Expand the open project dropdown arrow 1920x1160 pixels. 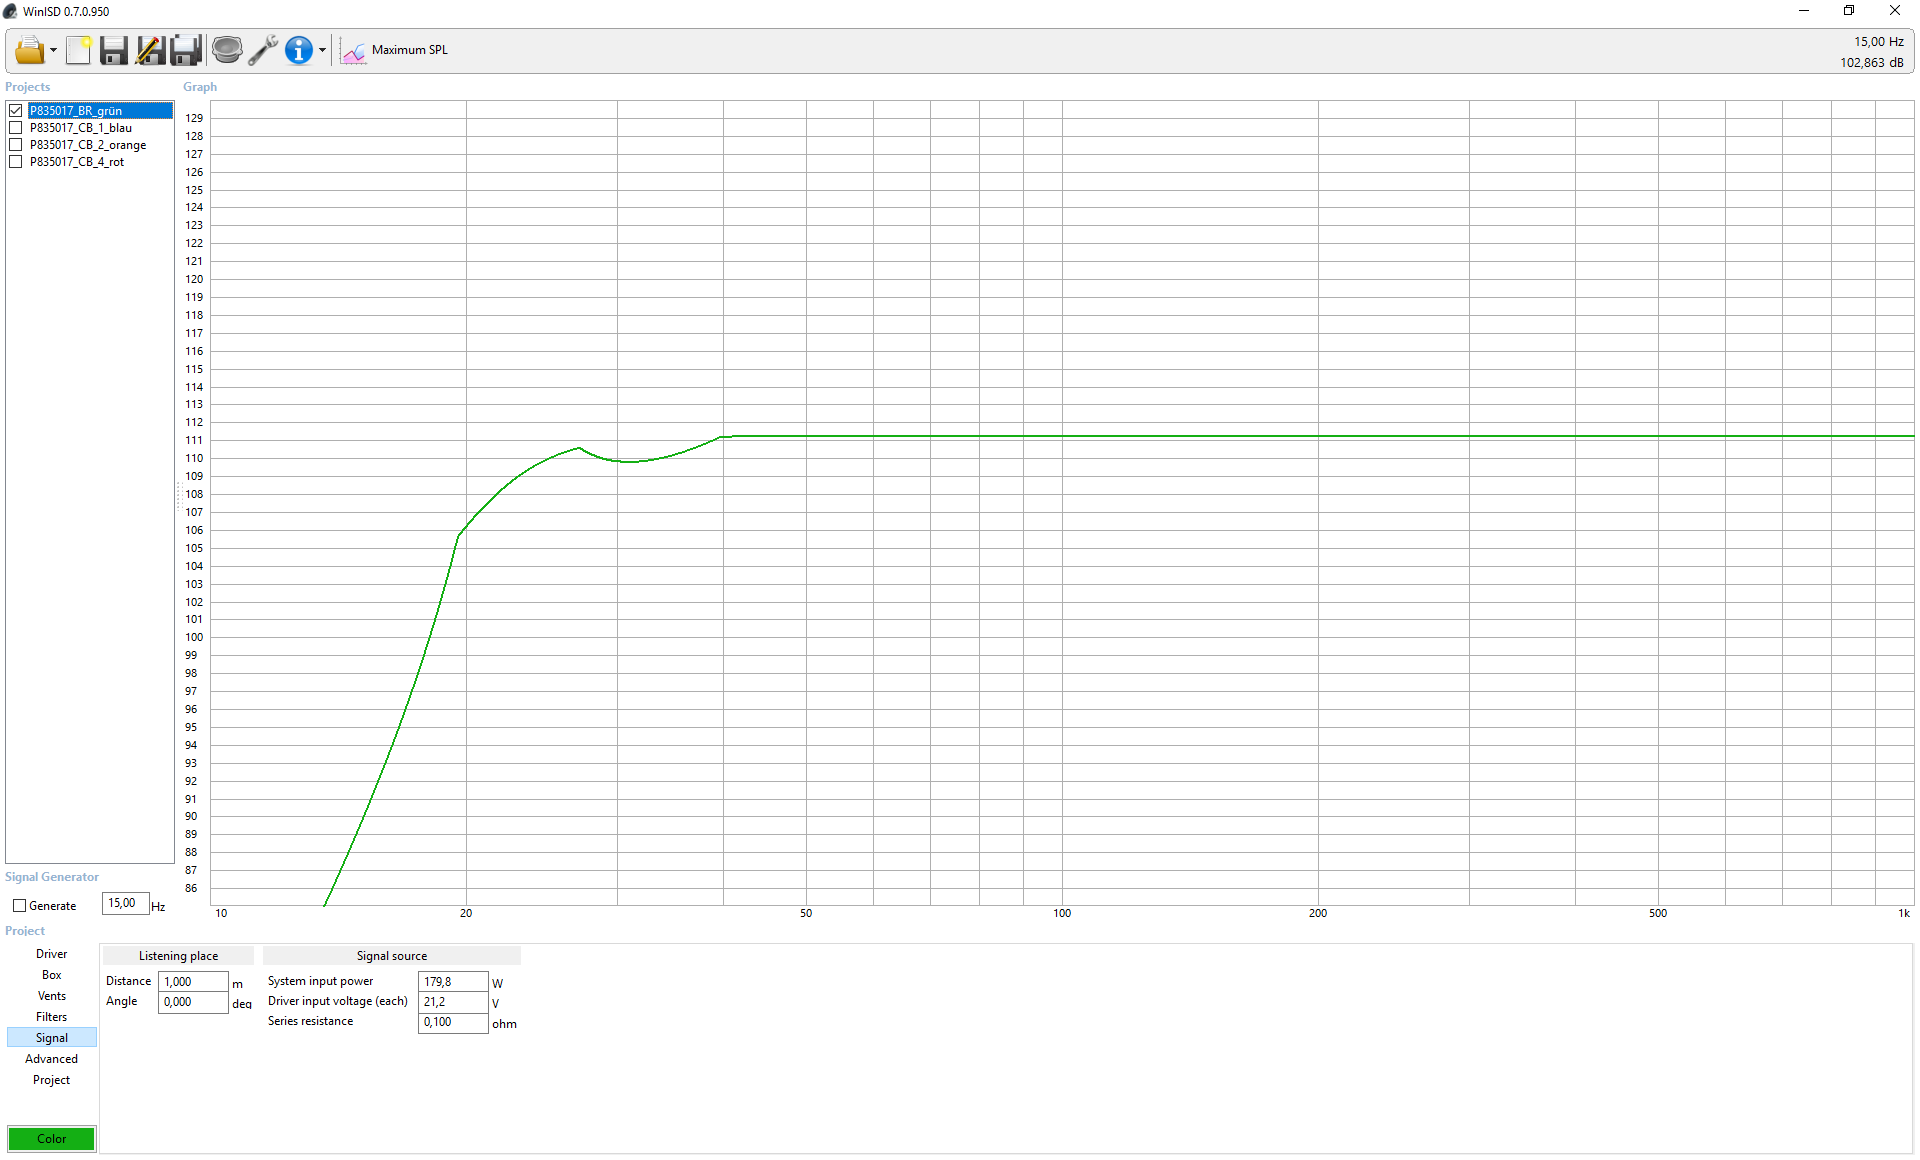[x=53, y=51]
